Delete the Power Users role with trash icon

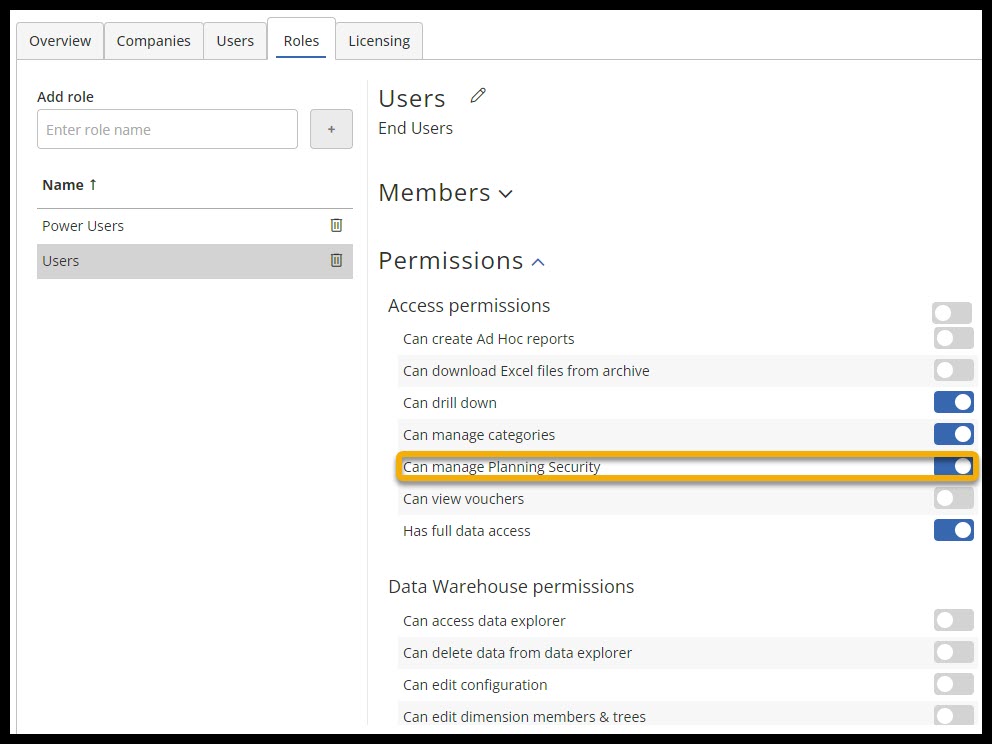336,226
